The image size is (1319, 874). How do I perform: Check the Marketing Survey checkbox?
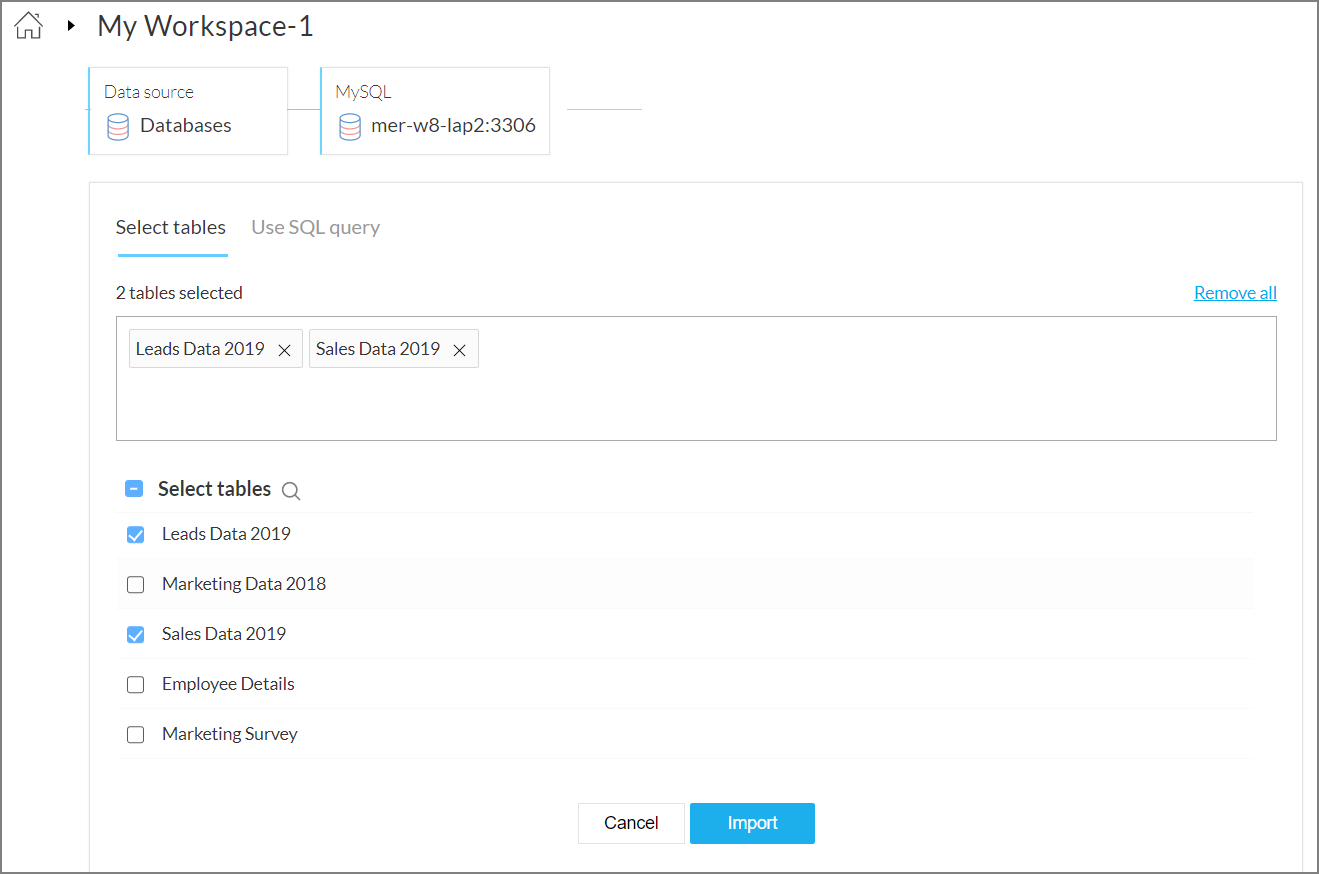136,735
